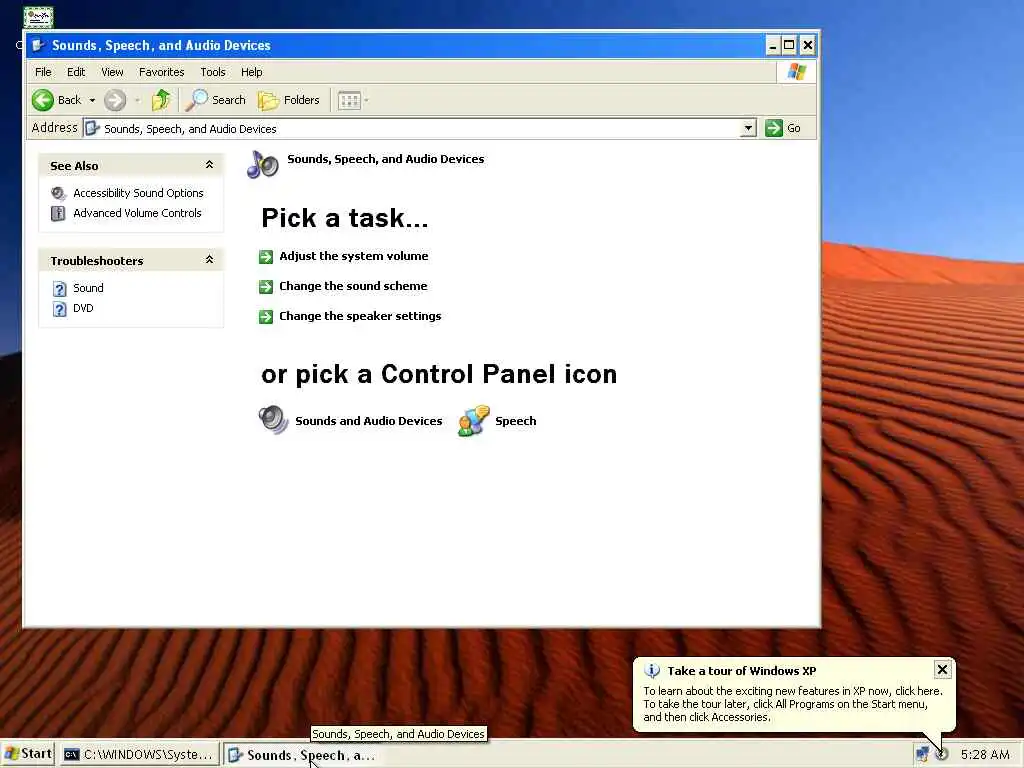Close the Windows XP tour balloon

click(942, 669)
